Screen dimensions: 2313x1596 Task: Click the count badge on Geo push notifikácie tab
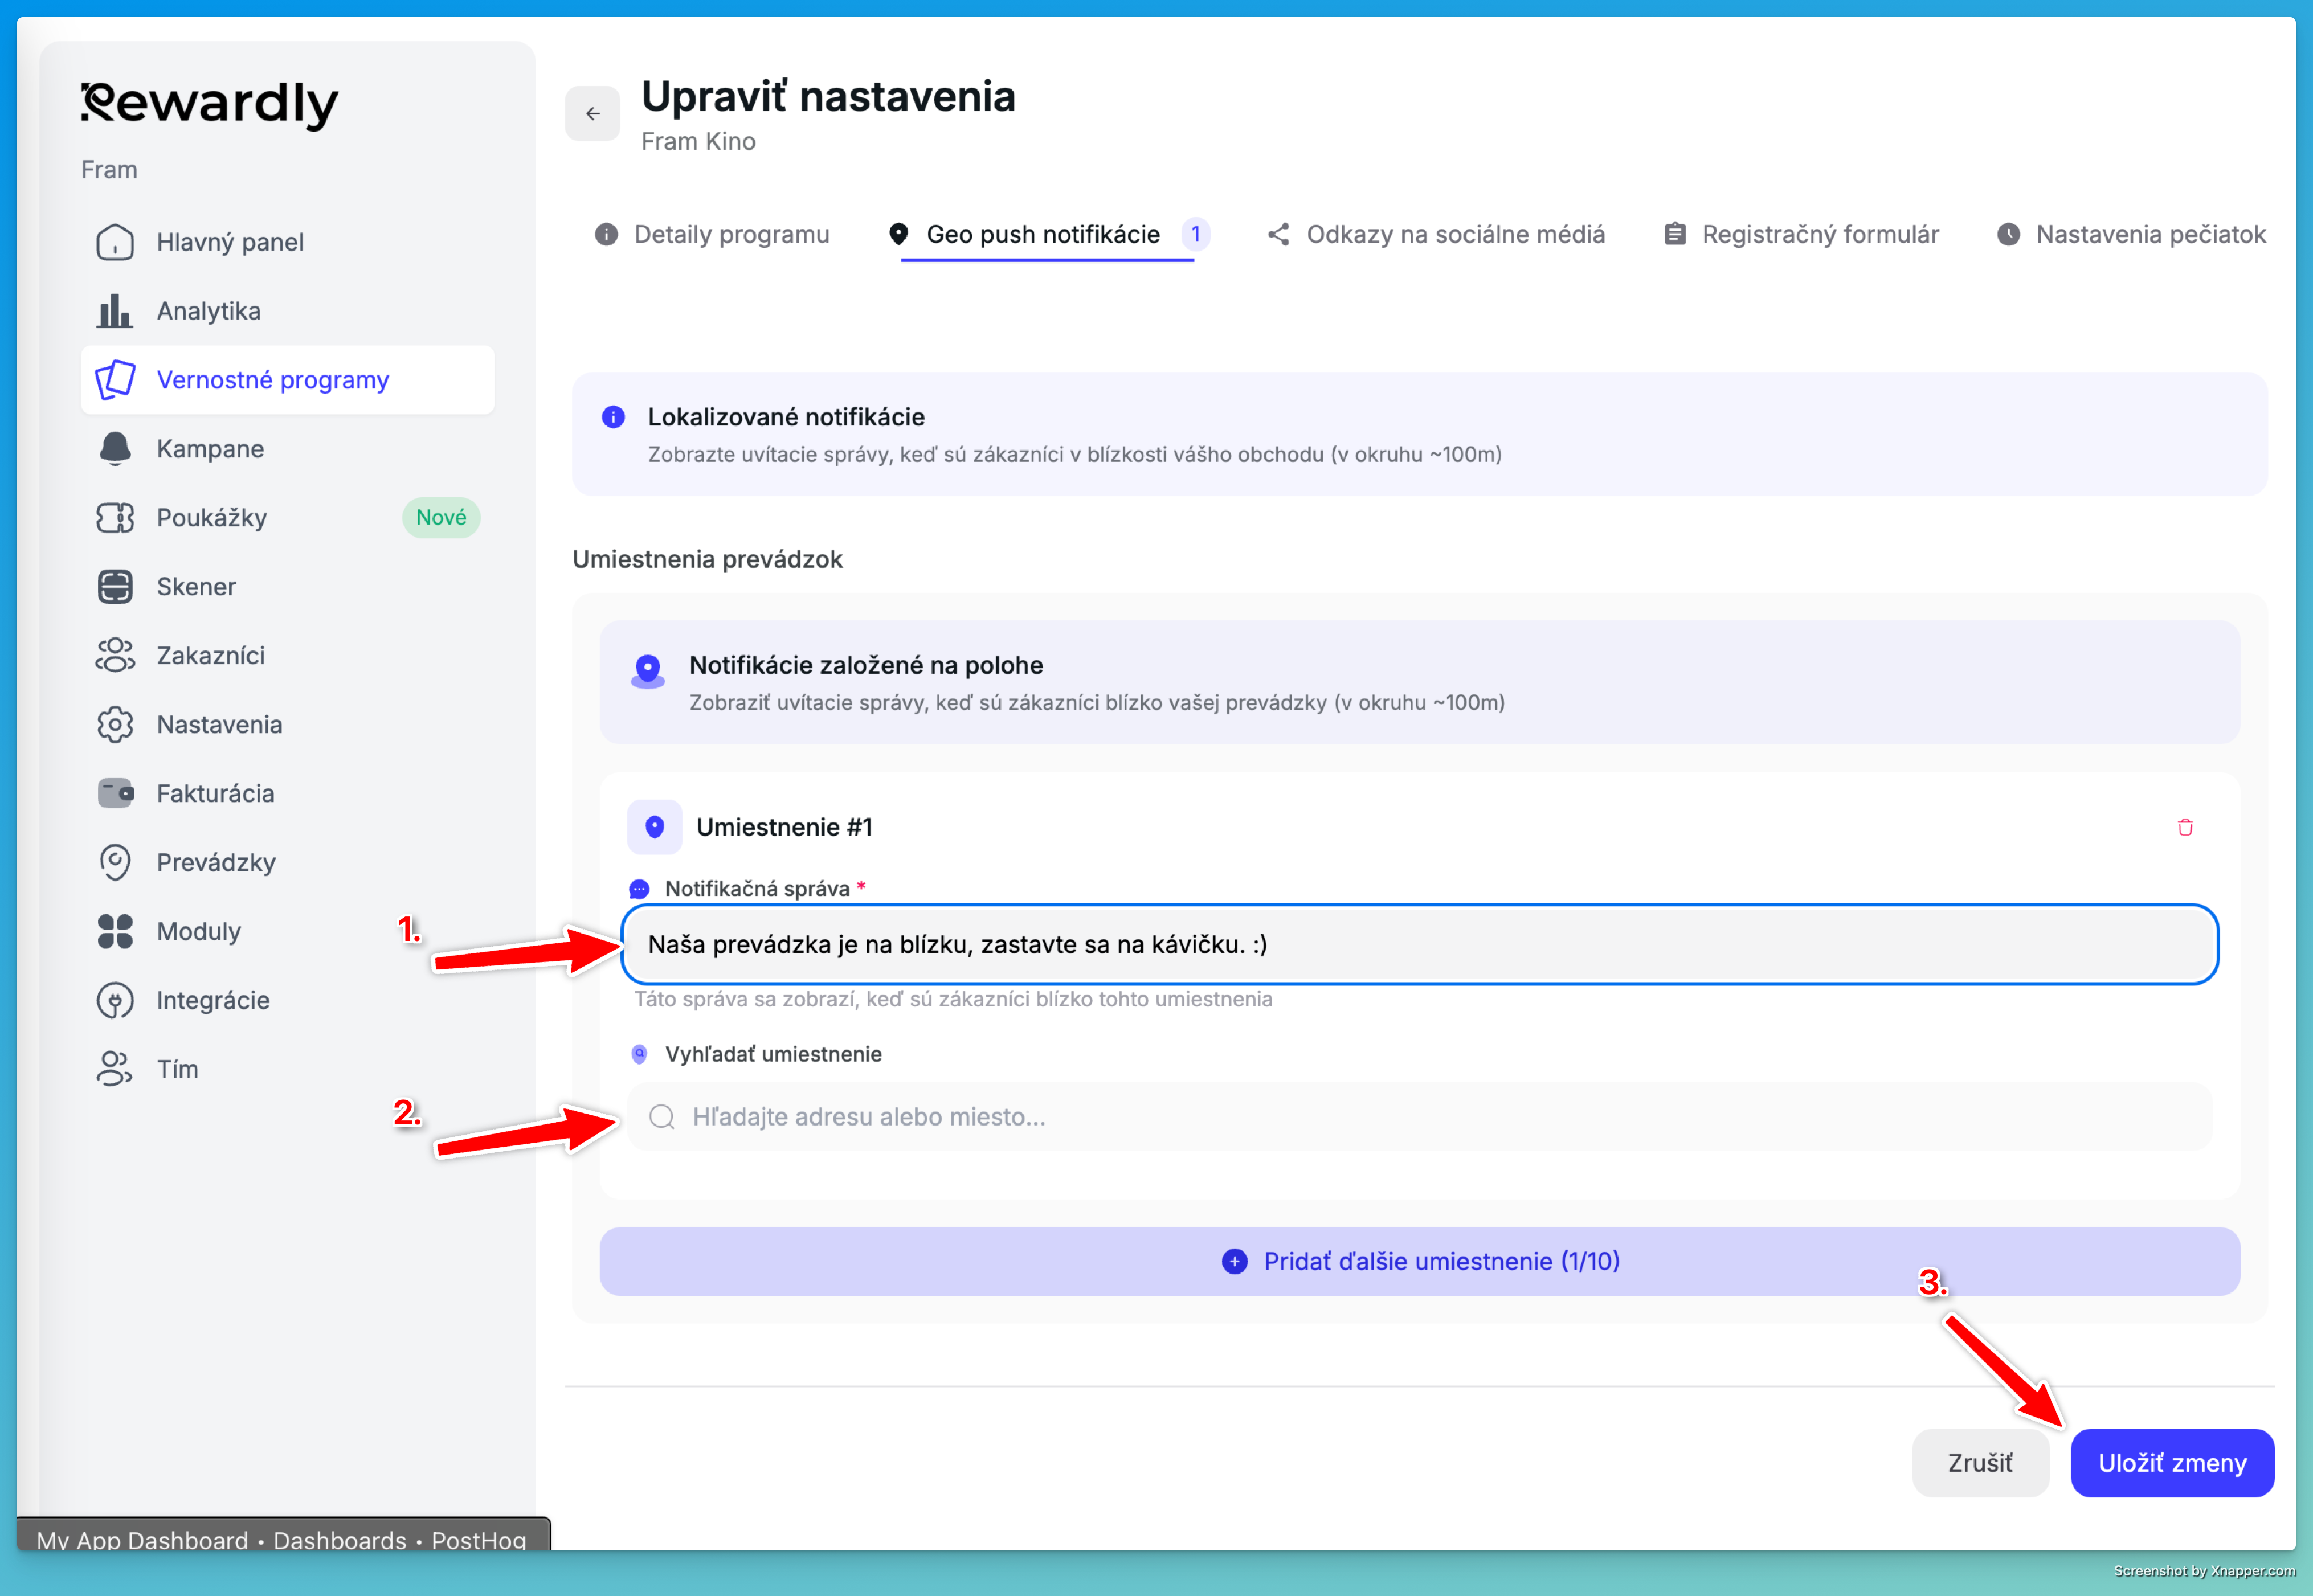(1195, 234)
